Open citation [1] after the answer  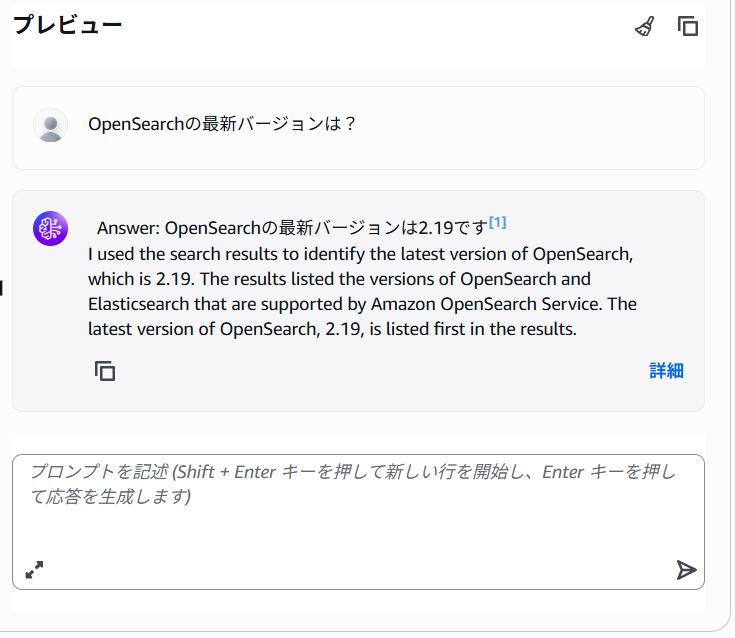[x=497, y=222]
